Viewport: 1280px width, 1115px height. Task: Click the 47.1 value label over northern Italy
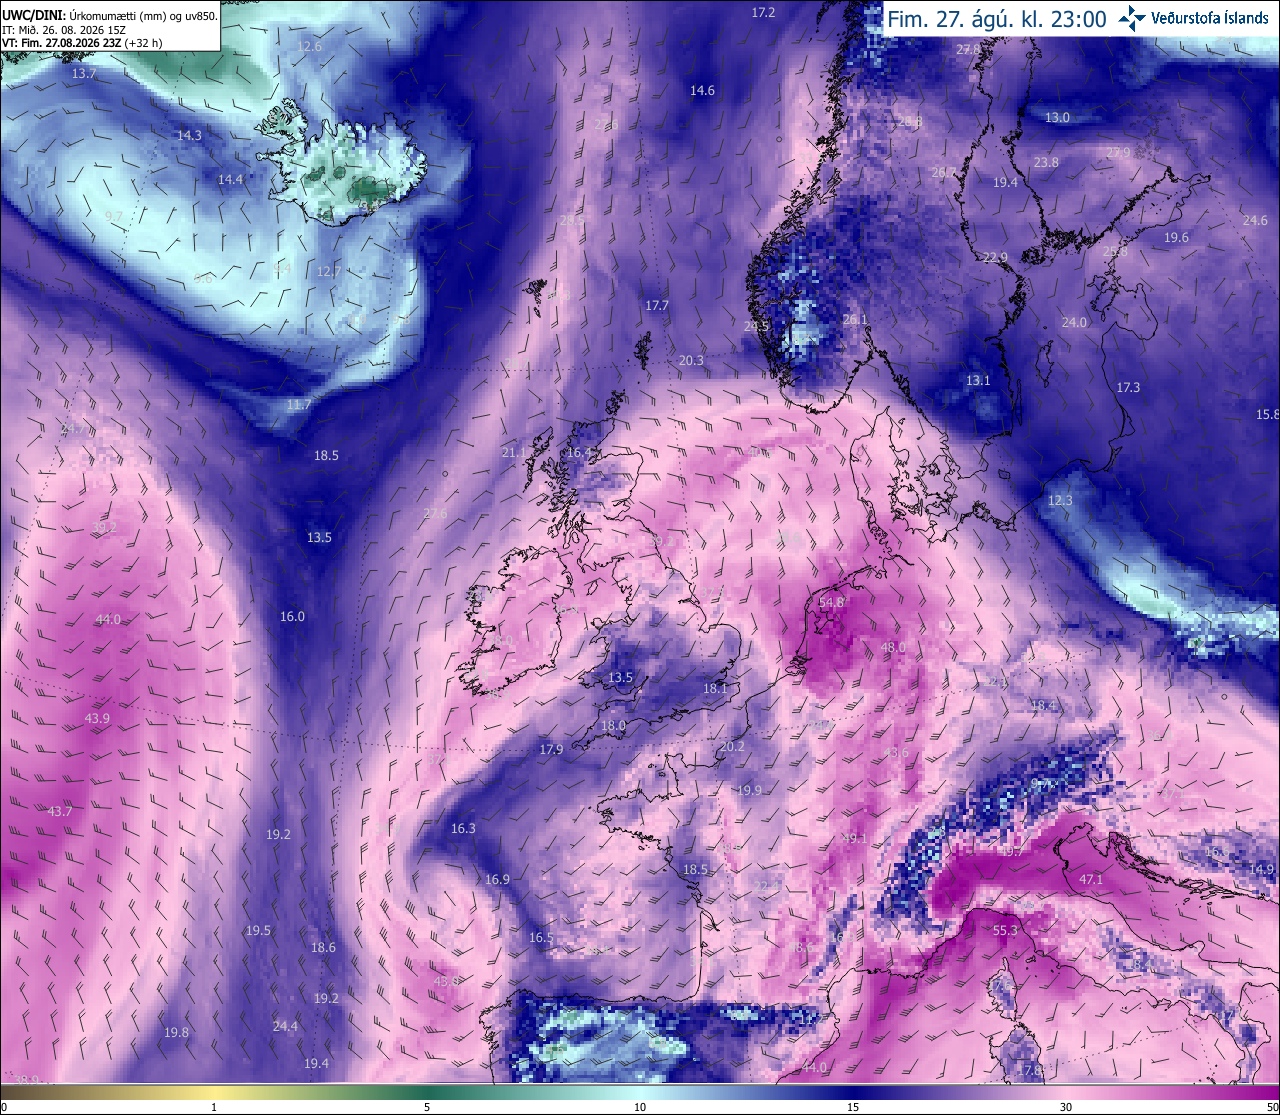[1091, 880]
